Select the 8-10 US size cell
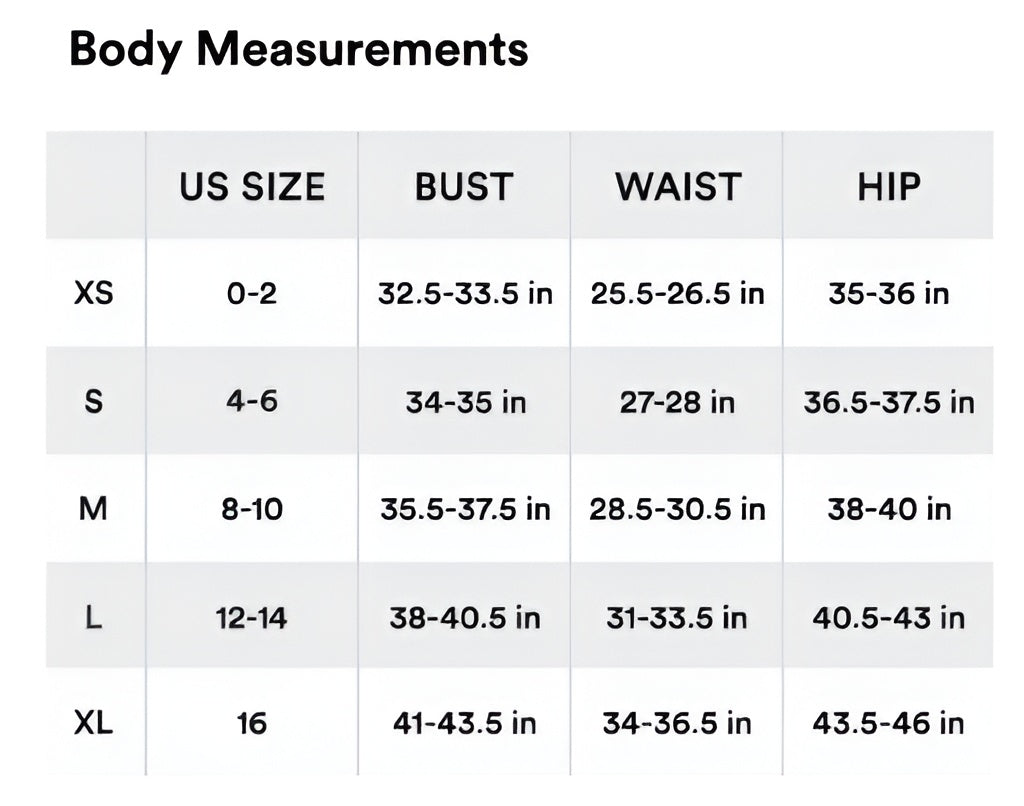The height and width of the screenshot is (806, 1024). click(x=252, y=509)
